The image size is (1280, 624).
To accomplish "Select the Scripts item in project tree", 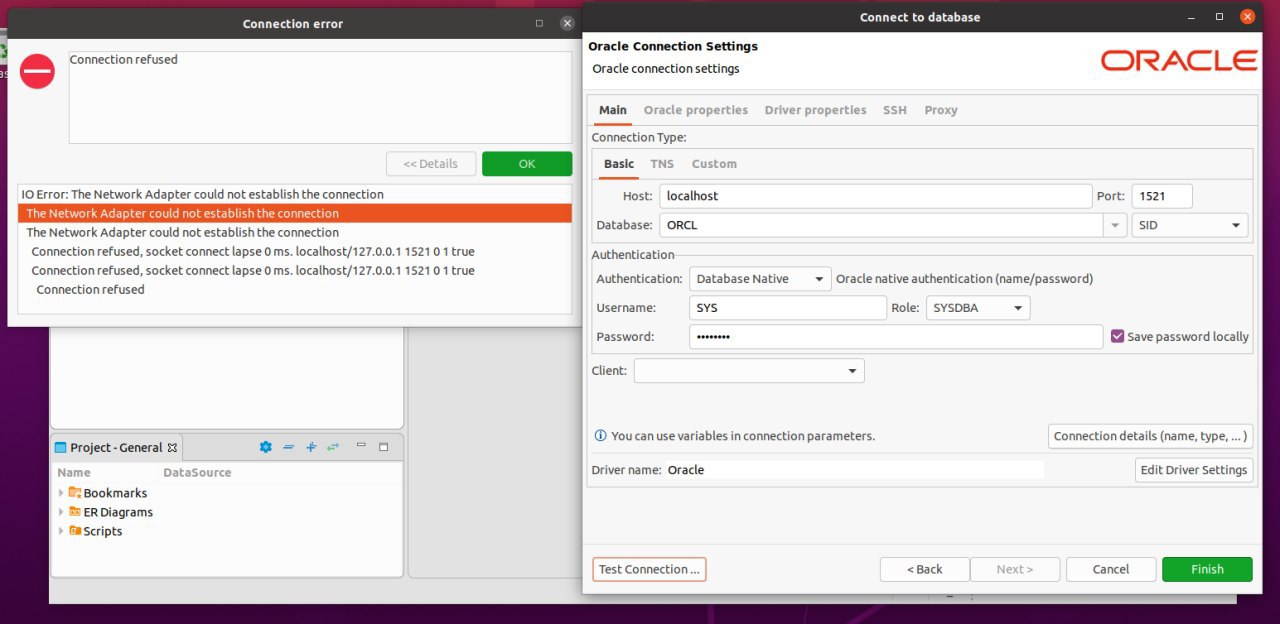I will point(103,531).
